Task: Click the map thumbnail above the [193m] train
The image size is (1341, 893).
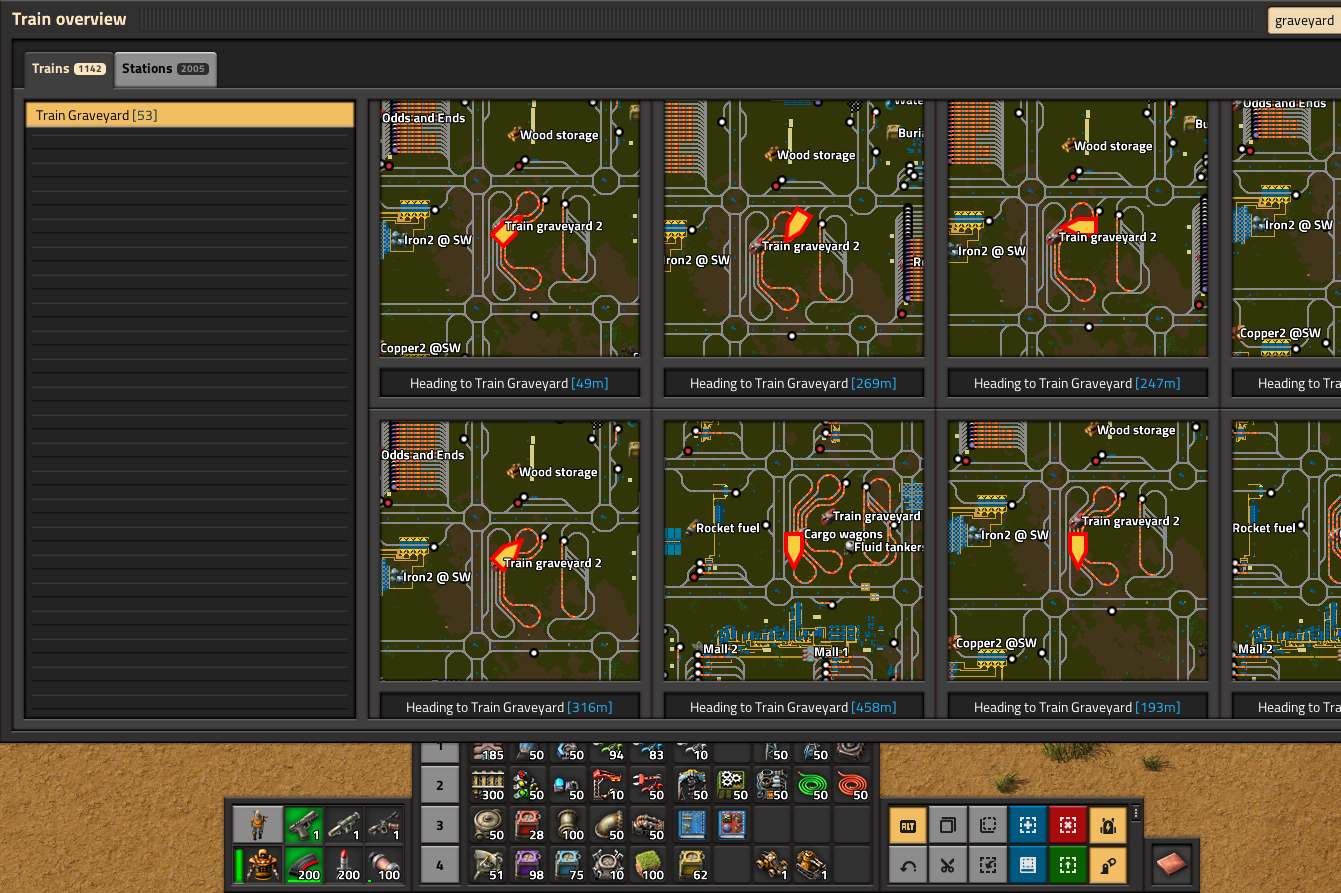Action: click(1078, 551)
